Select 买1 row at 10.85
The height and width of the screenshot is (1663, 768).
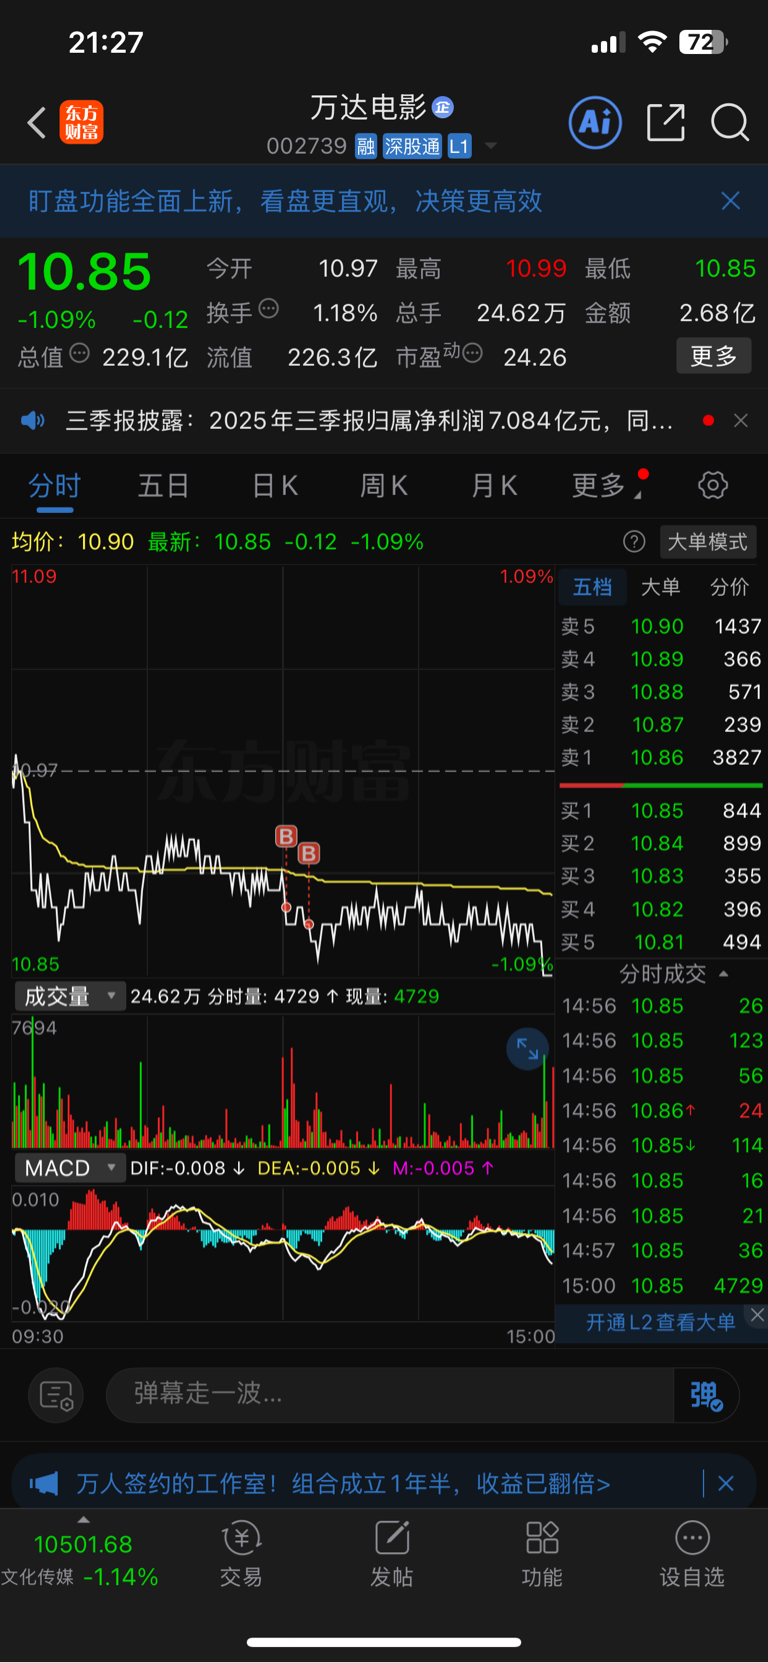661,811
